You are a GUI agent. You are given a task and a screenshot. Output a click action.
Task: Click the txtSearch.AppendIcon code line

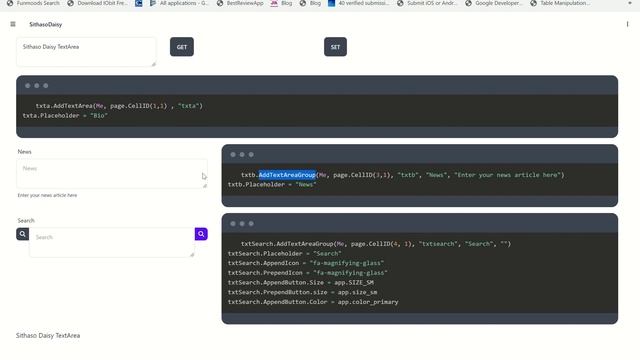(306, 263)
